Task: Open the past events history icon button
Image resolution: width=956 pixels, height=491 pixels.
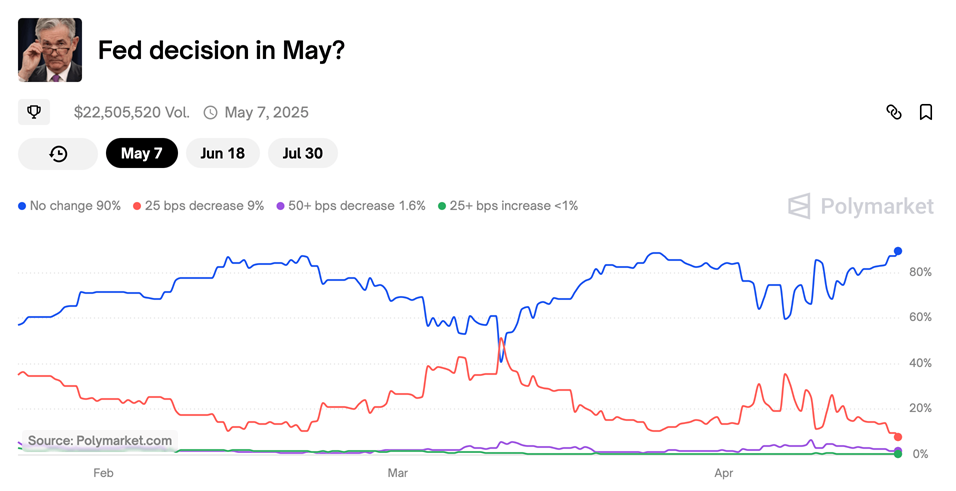Action: [58, 153]
